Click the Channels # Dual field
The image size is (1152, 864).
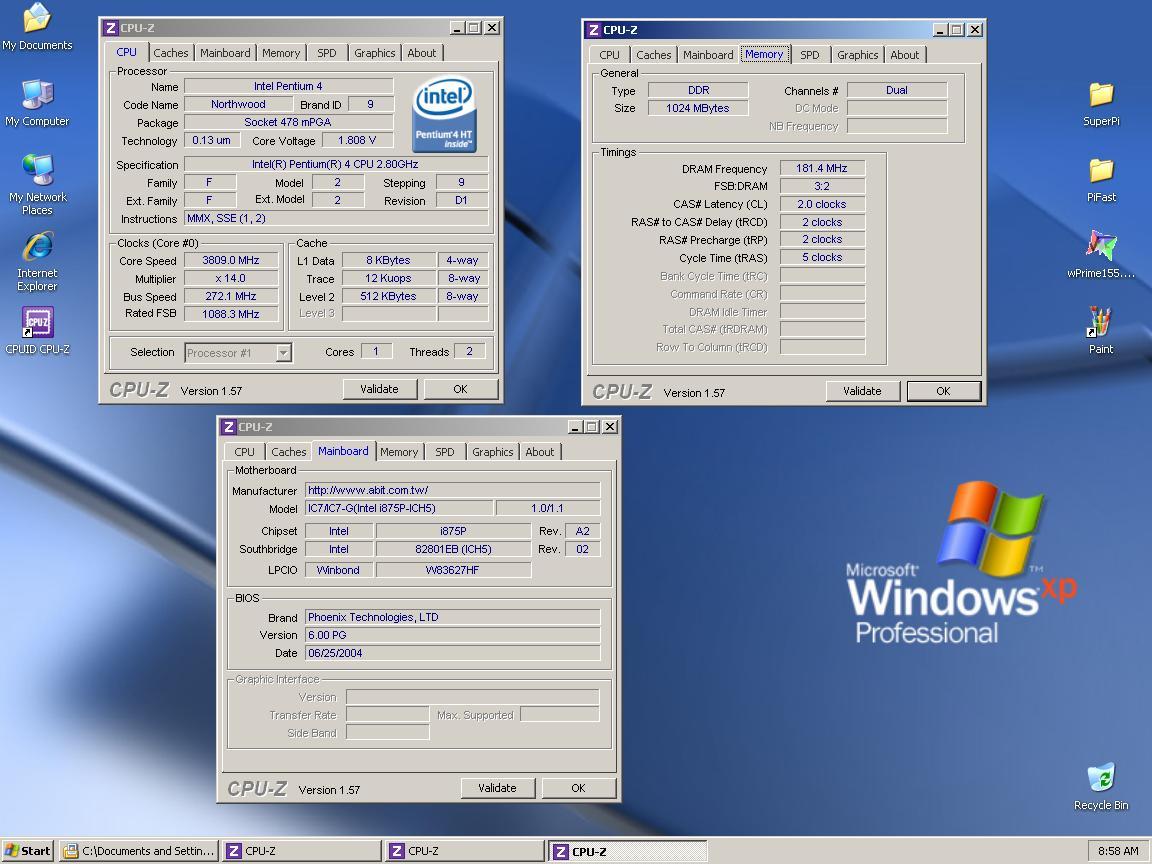[897, 90]
